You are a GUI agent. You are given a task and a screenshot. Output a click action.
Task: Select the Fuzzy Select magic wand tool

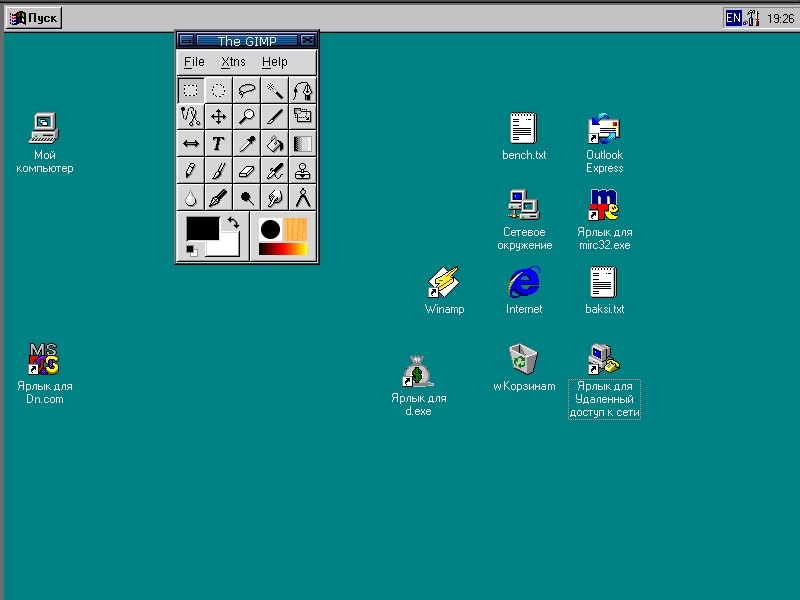click(275, 90)
